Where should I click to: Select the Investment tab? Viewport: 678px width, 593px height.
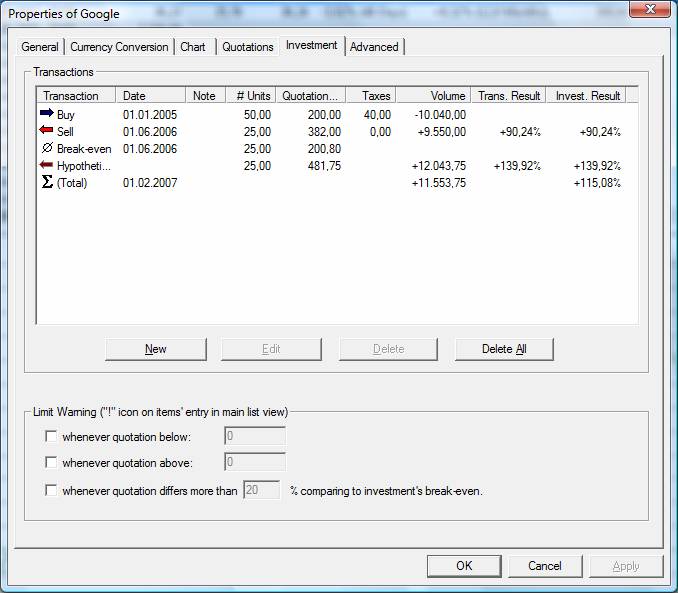click(311, 45)
